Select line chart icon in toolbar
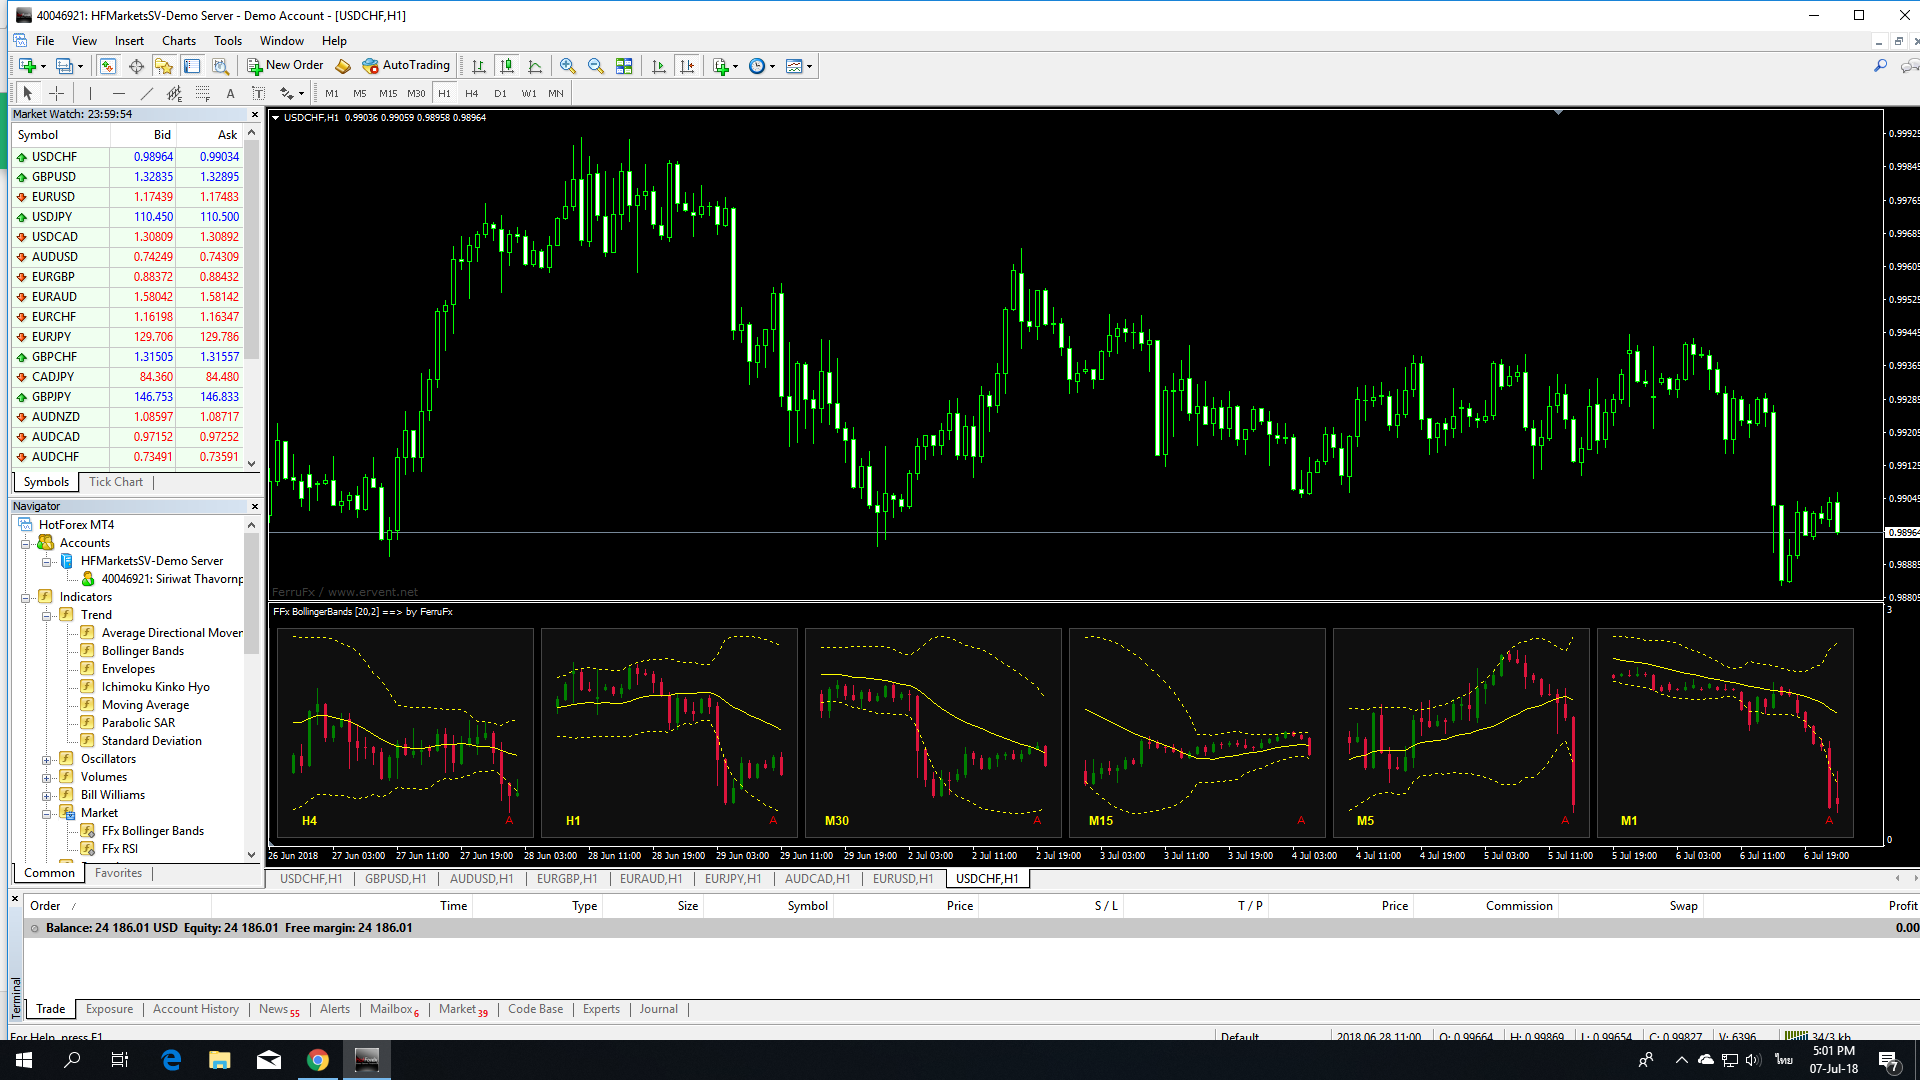Image resolution: width=1920 pixels, height=1080 pixels. click(x=535, y=66)
